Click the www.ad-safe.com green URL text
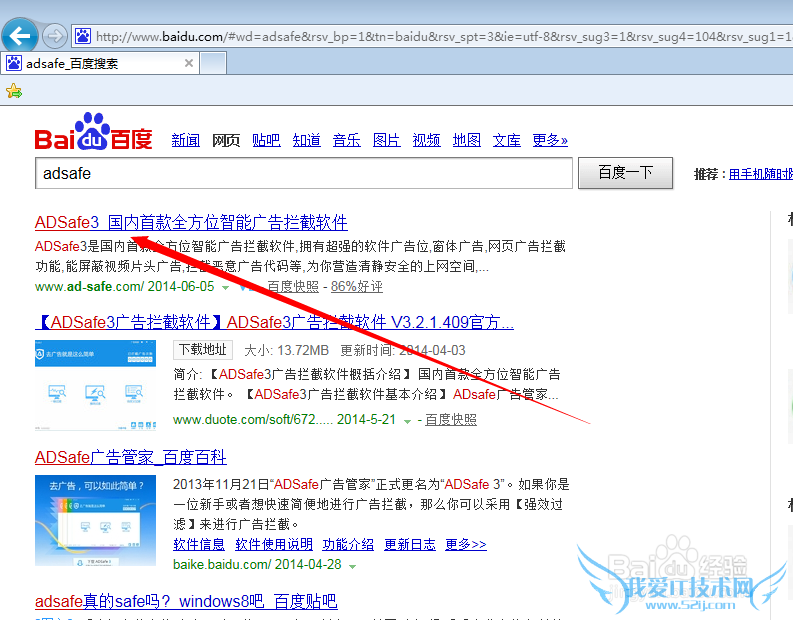The image size is (793, 620). coord(90,287)
